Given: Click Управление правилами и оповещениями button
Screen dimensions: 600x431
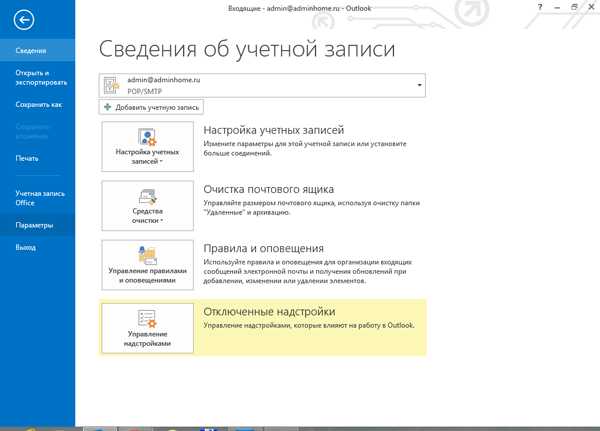Looking at the screenshot, I should [148, 265].
